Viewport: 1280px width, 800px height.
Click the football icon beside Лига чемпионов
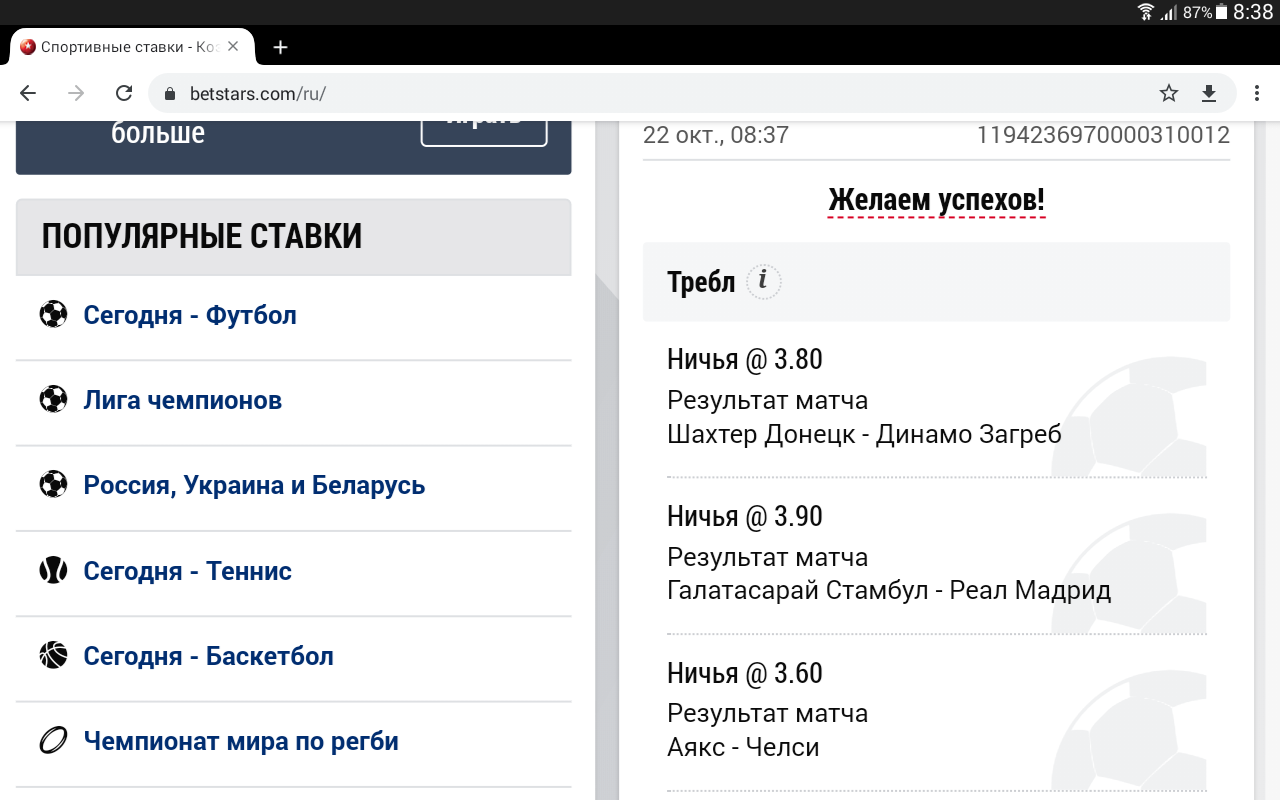click(x=53, y=400)
